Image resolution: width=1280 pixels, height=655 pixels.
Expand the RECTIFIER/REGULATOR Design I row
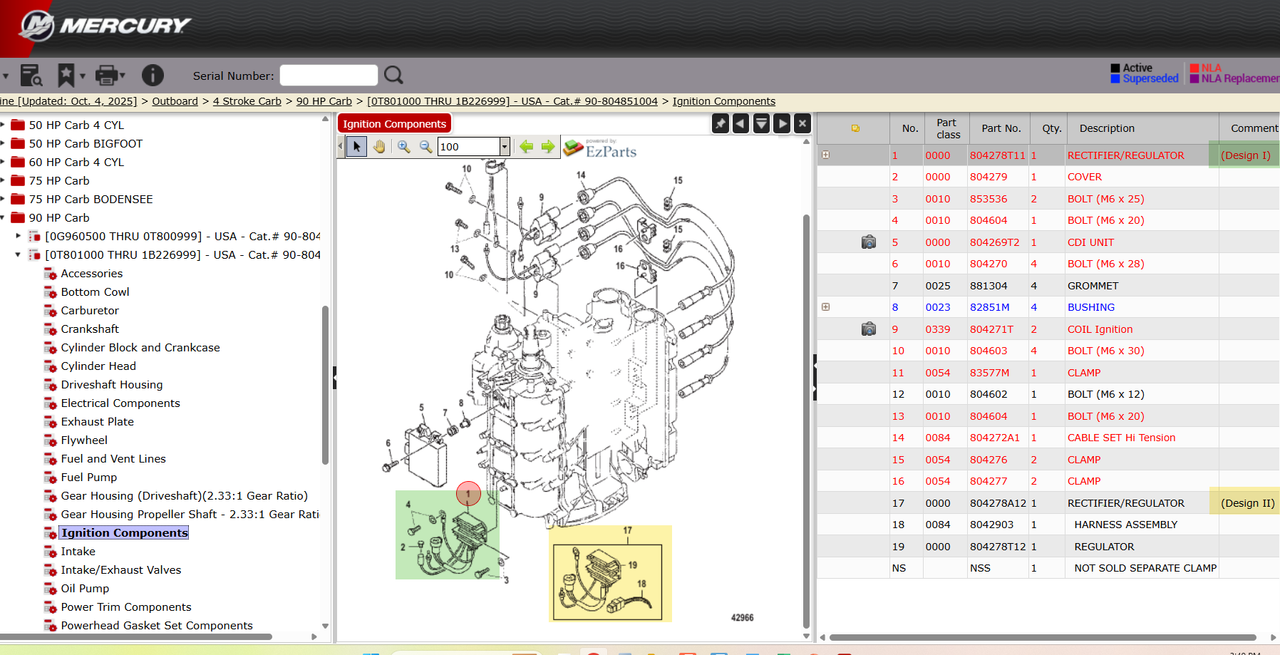tap(825, 155)
